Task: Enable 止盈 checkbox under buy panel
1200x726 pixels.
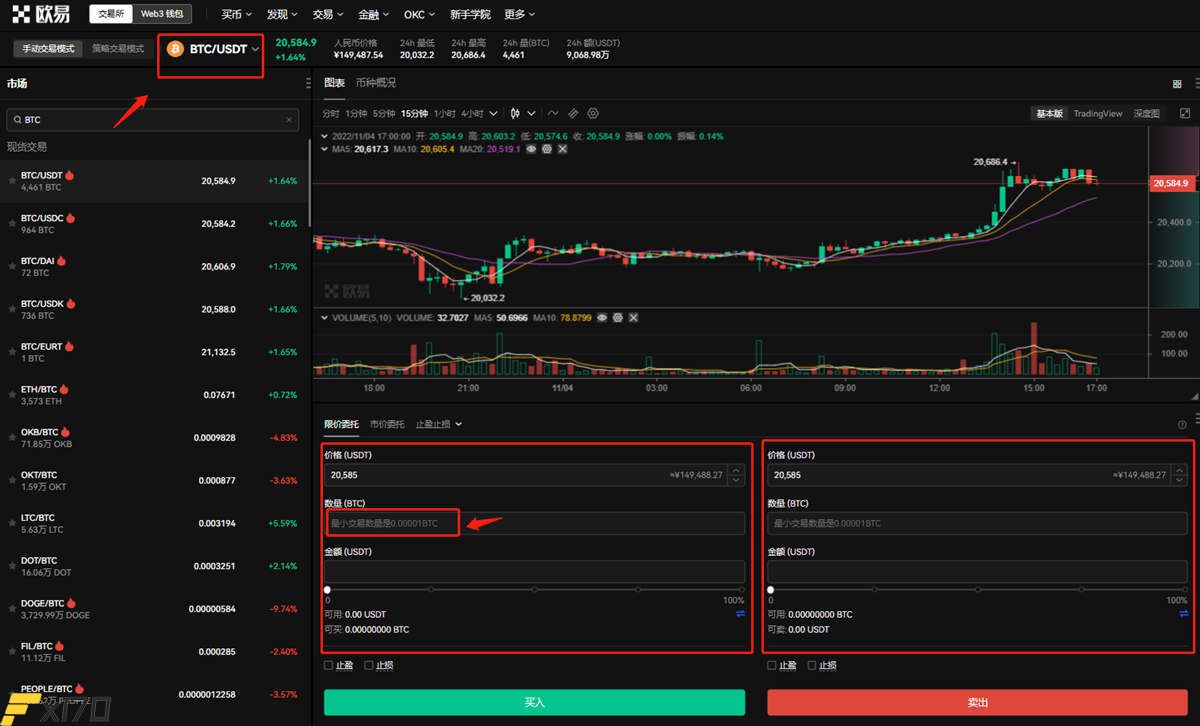Action: (x=329, y=665)
